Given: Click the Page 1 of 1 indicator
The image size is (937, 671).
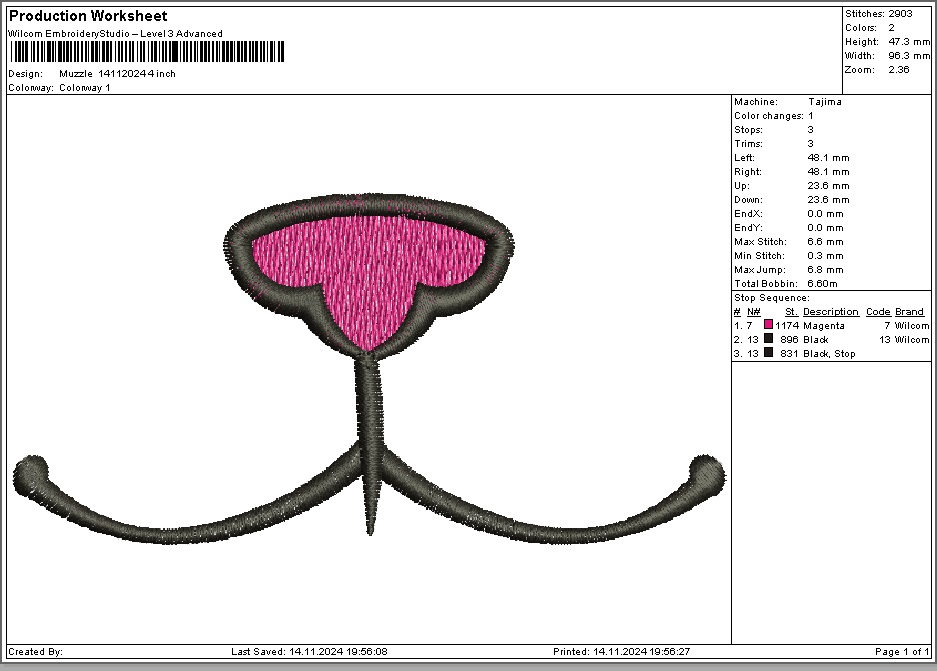Looking at the screenshot, I should pos(902,652).
